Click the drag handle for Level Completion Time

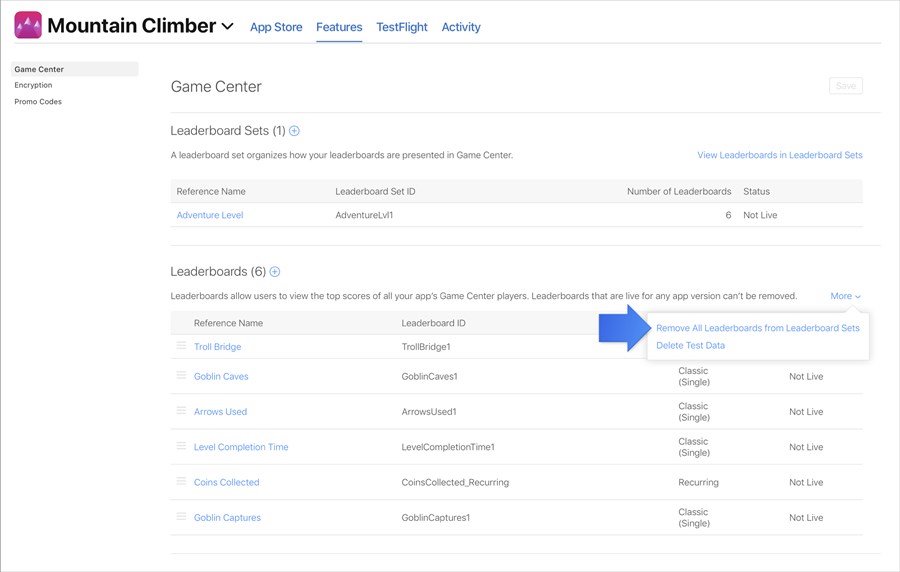pyautogui.click(x=181, y=446)
